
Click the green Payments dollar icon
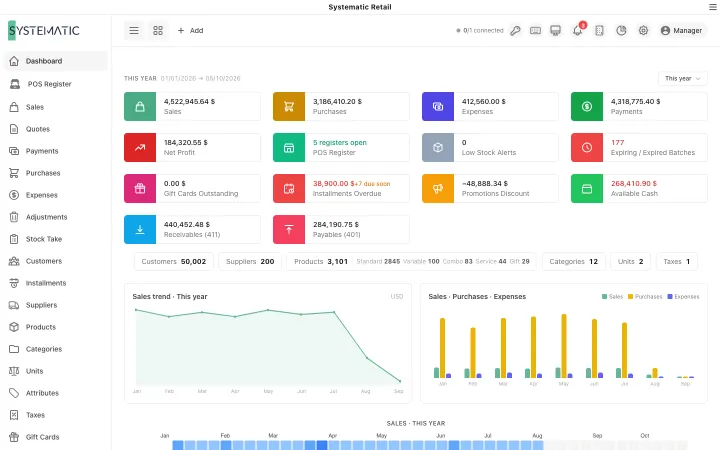click(587, 107)
